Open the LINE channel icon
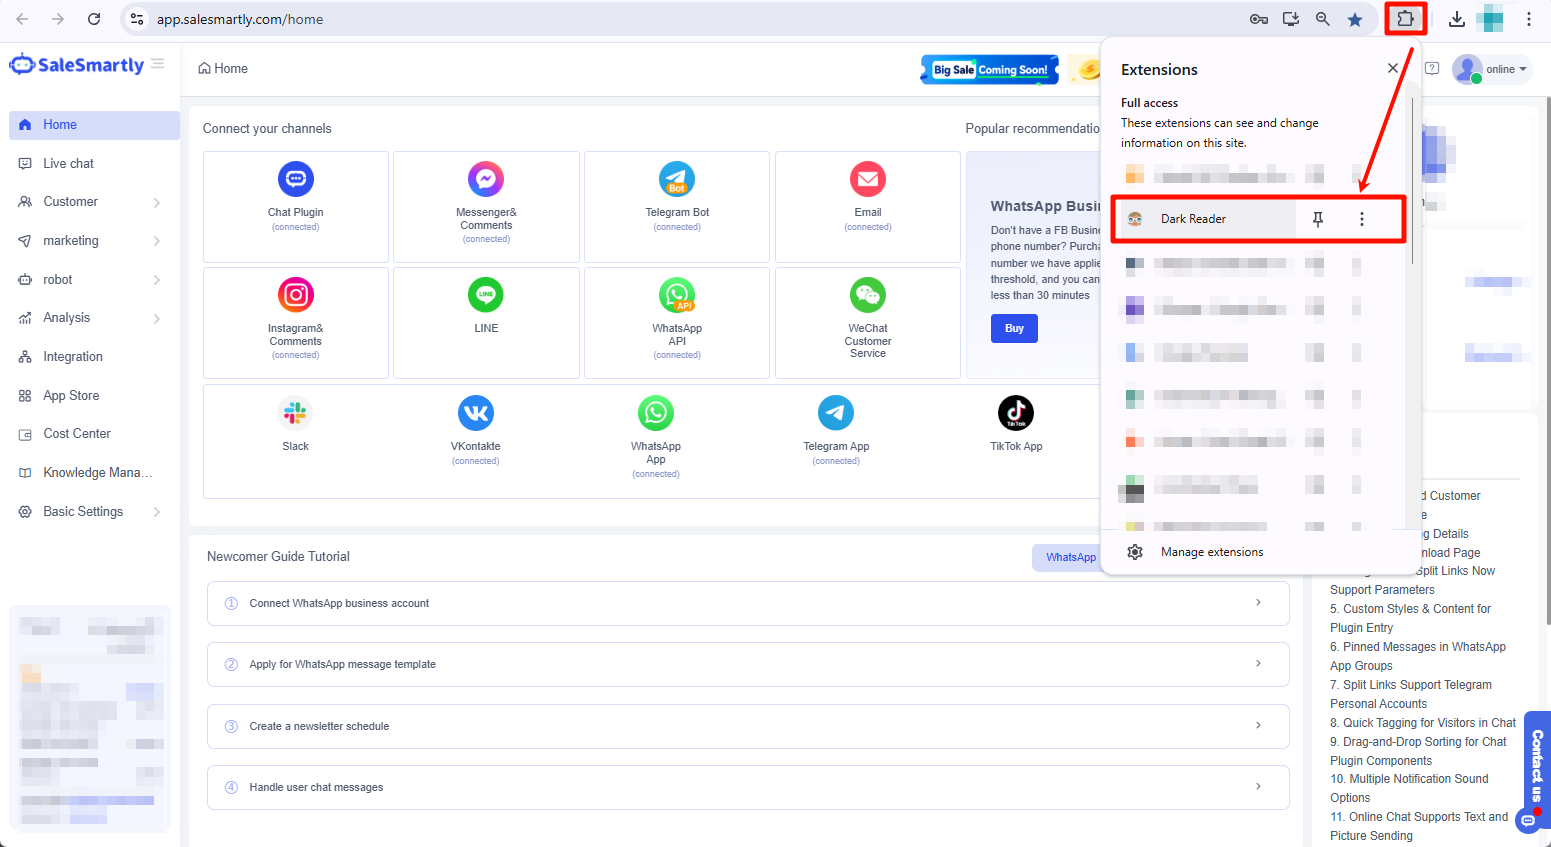This screenshot has height=847, width=1551. [x=486, y=295]
